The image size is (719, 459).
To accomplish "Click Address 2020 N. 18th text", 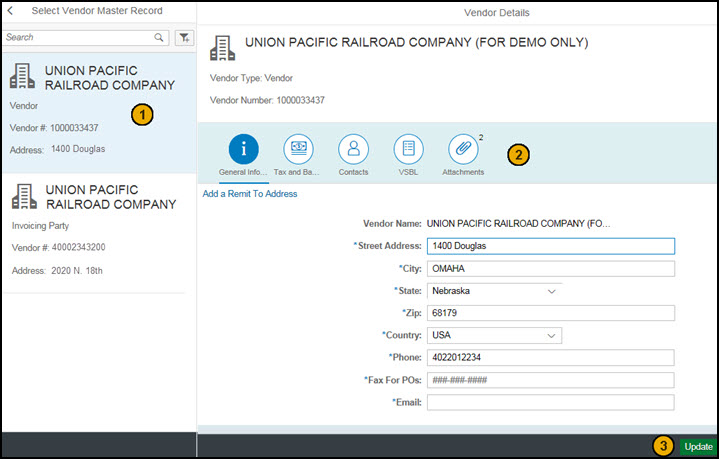I will (57, 271).
